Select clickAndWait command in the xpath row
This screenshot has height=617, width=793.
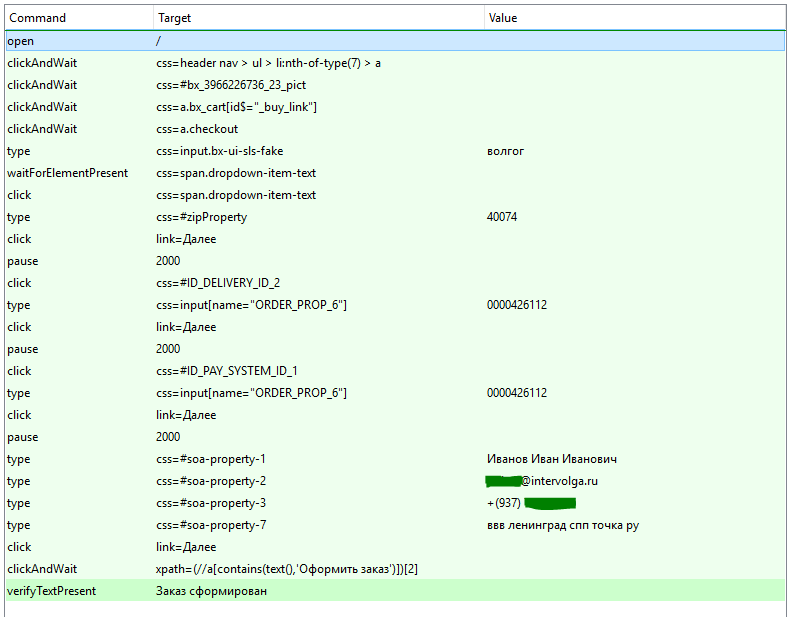[42, 569]
